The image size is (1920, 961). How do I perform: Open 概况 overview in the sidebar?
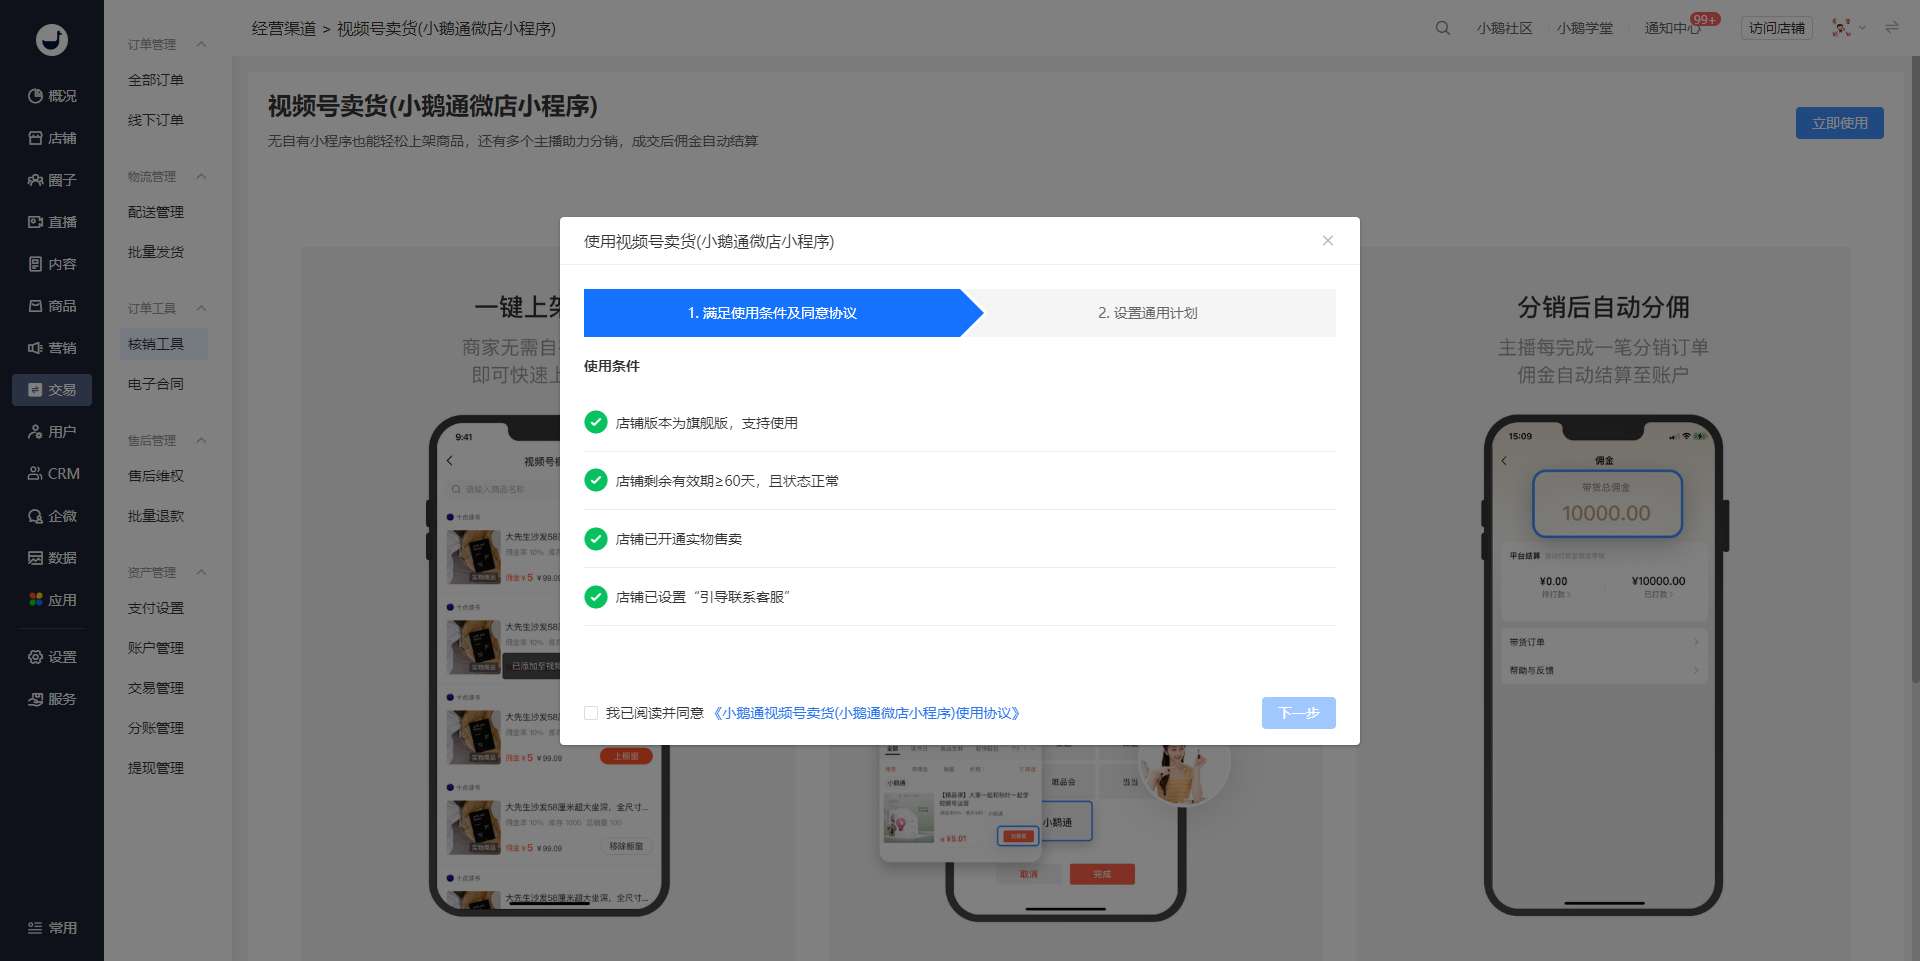pos(52,96)
